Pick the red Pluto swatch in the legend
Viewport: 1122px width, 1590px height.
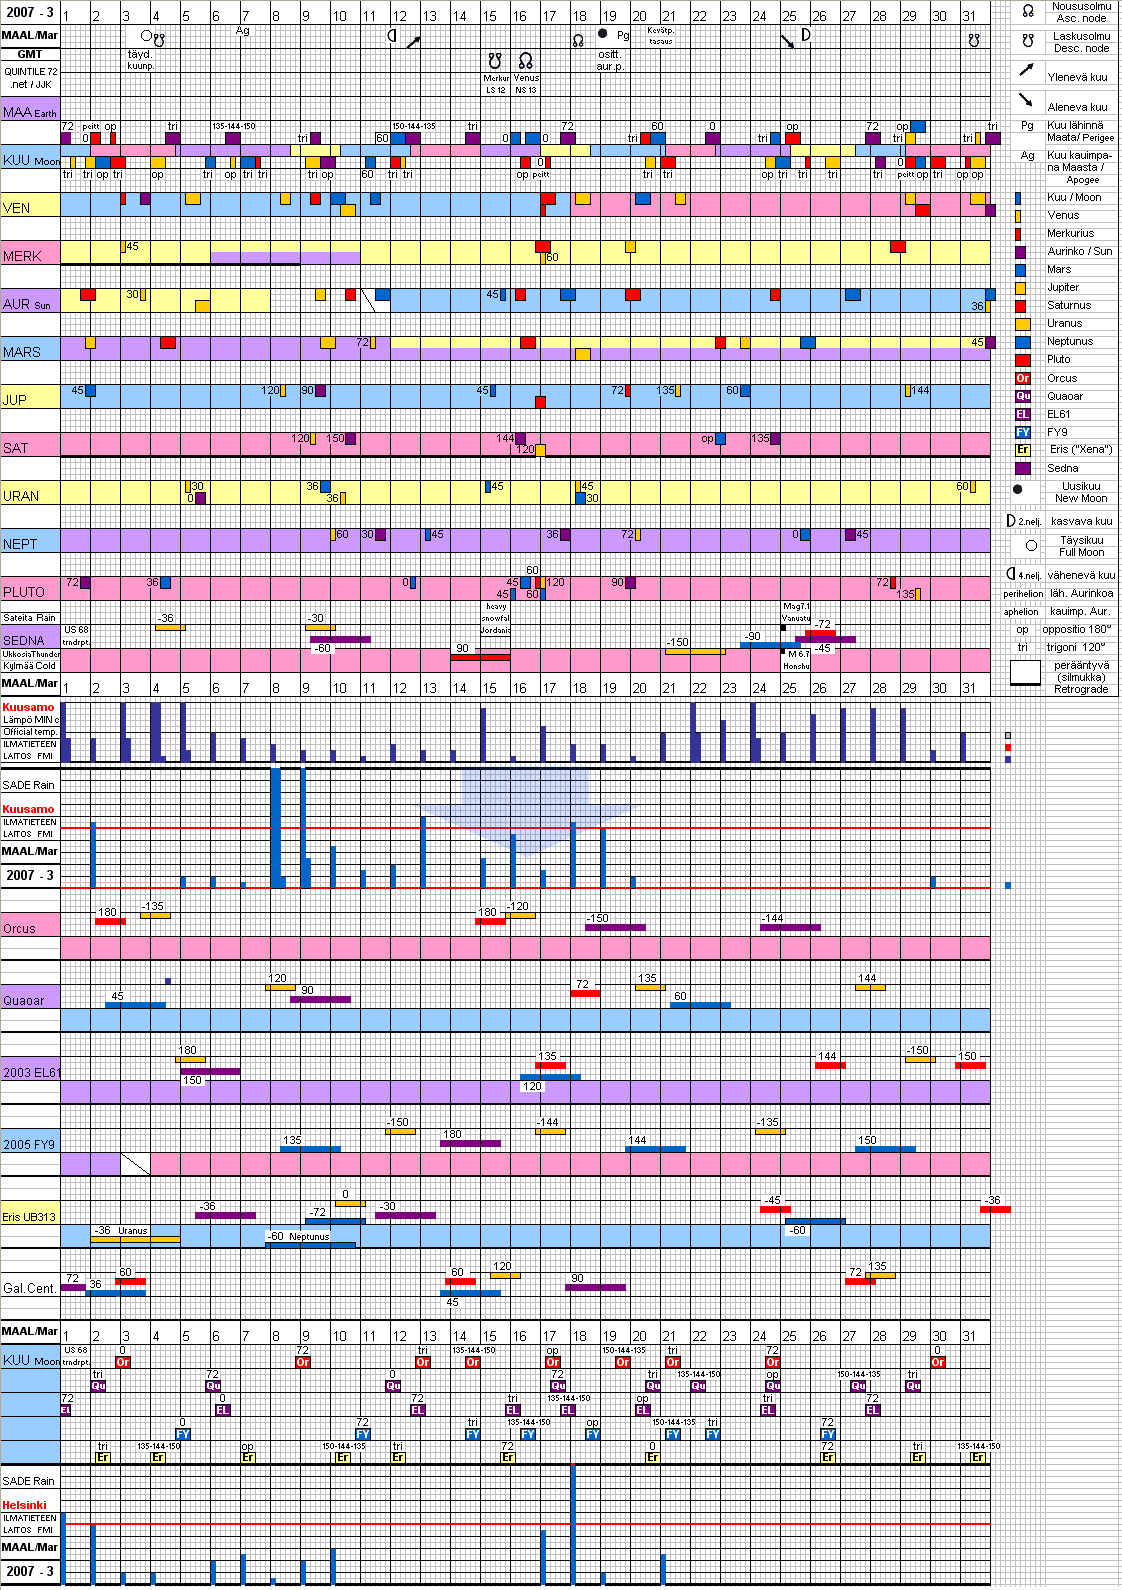click(1022, 360)
